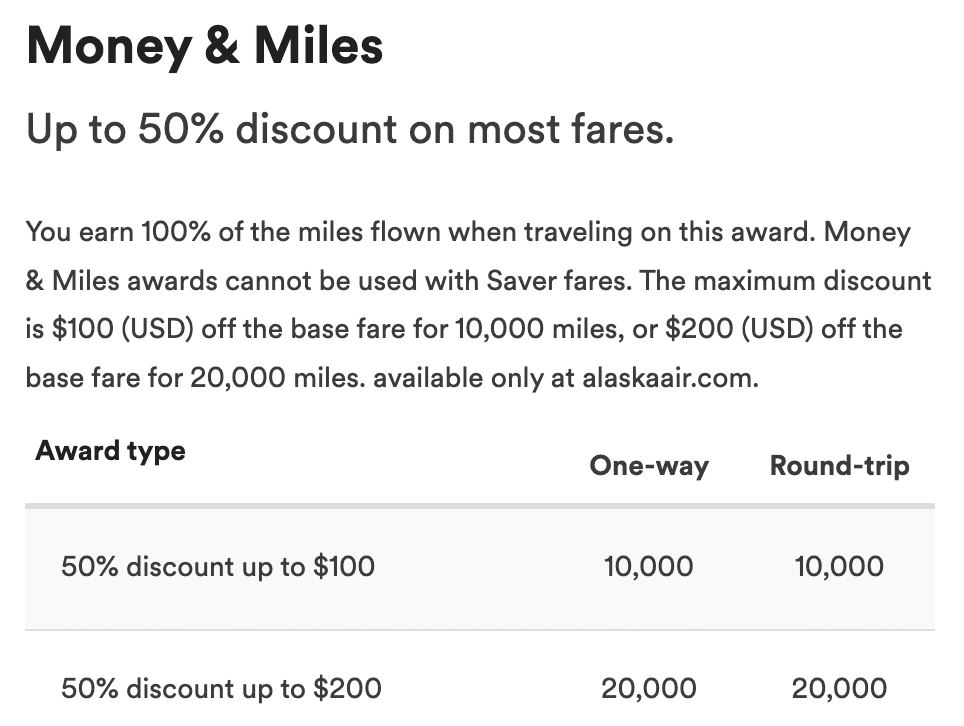
Task: Click the Round-trip 20,000 miles cell
Action: 839,688
